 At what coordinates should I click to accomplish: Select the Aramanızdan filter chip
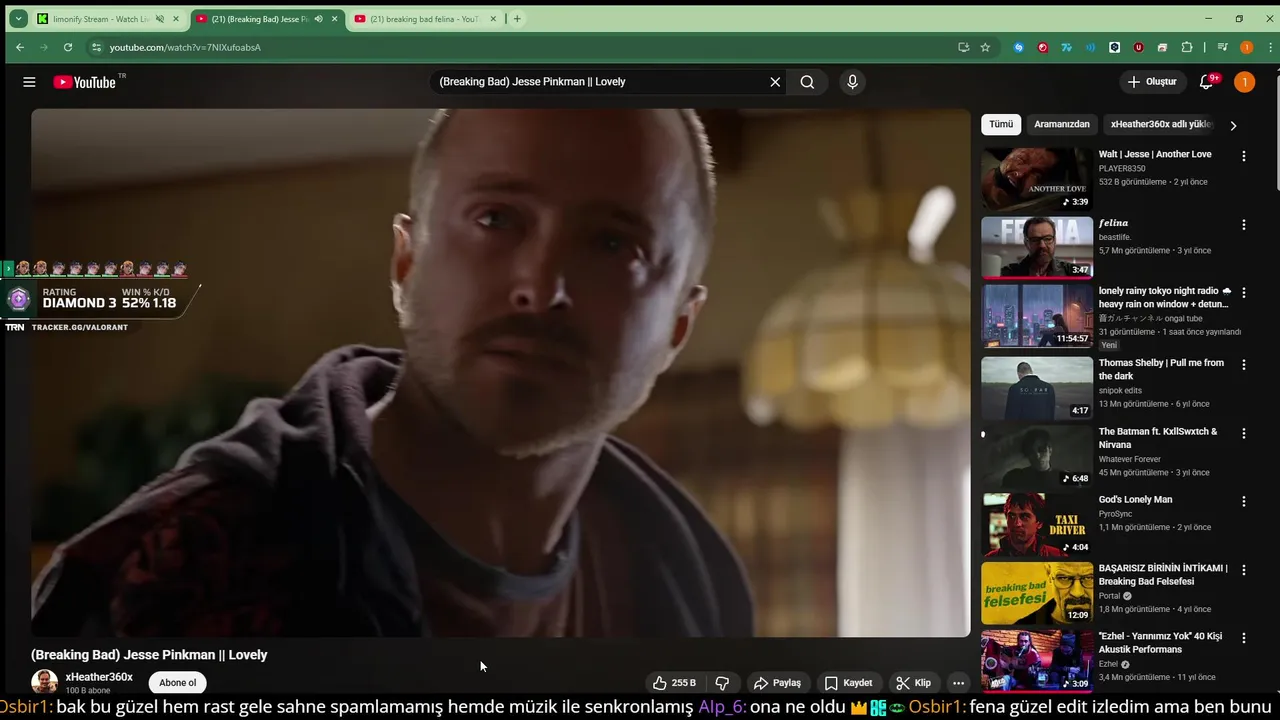[x=1061, y=124]
